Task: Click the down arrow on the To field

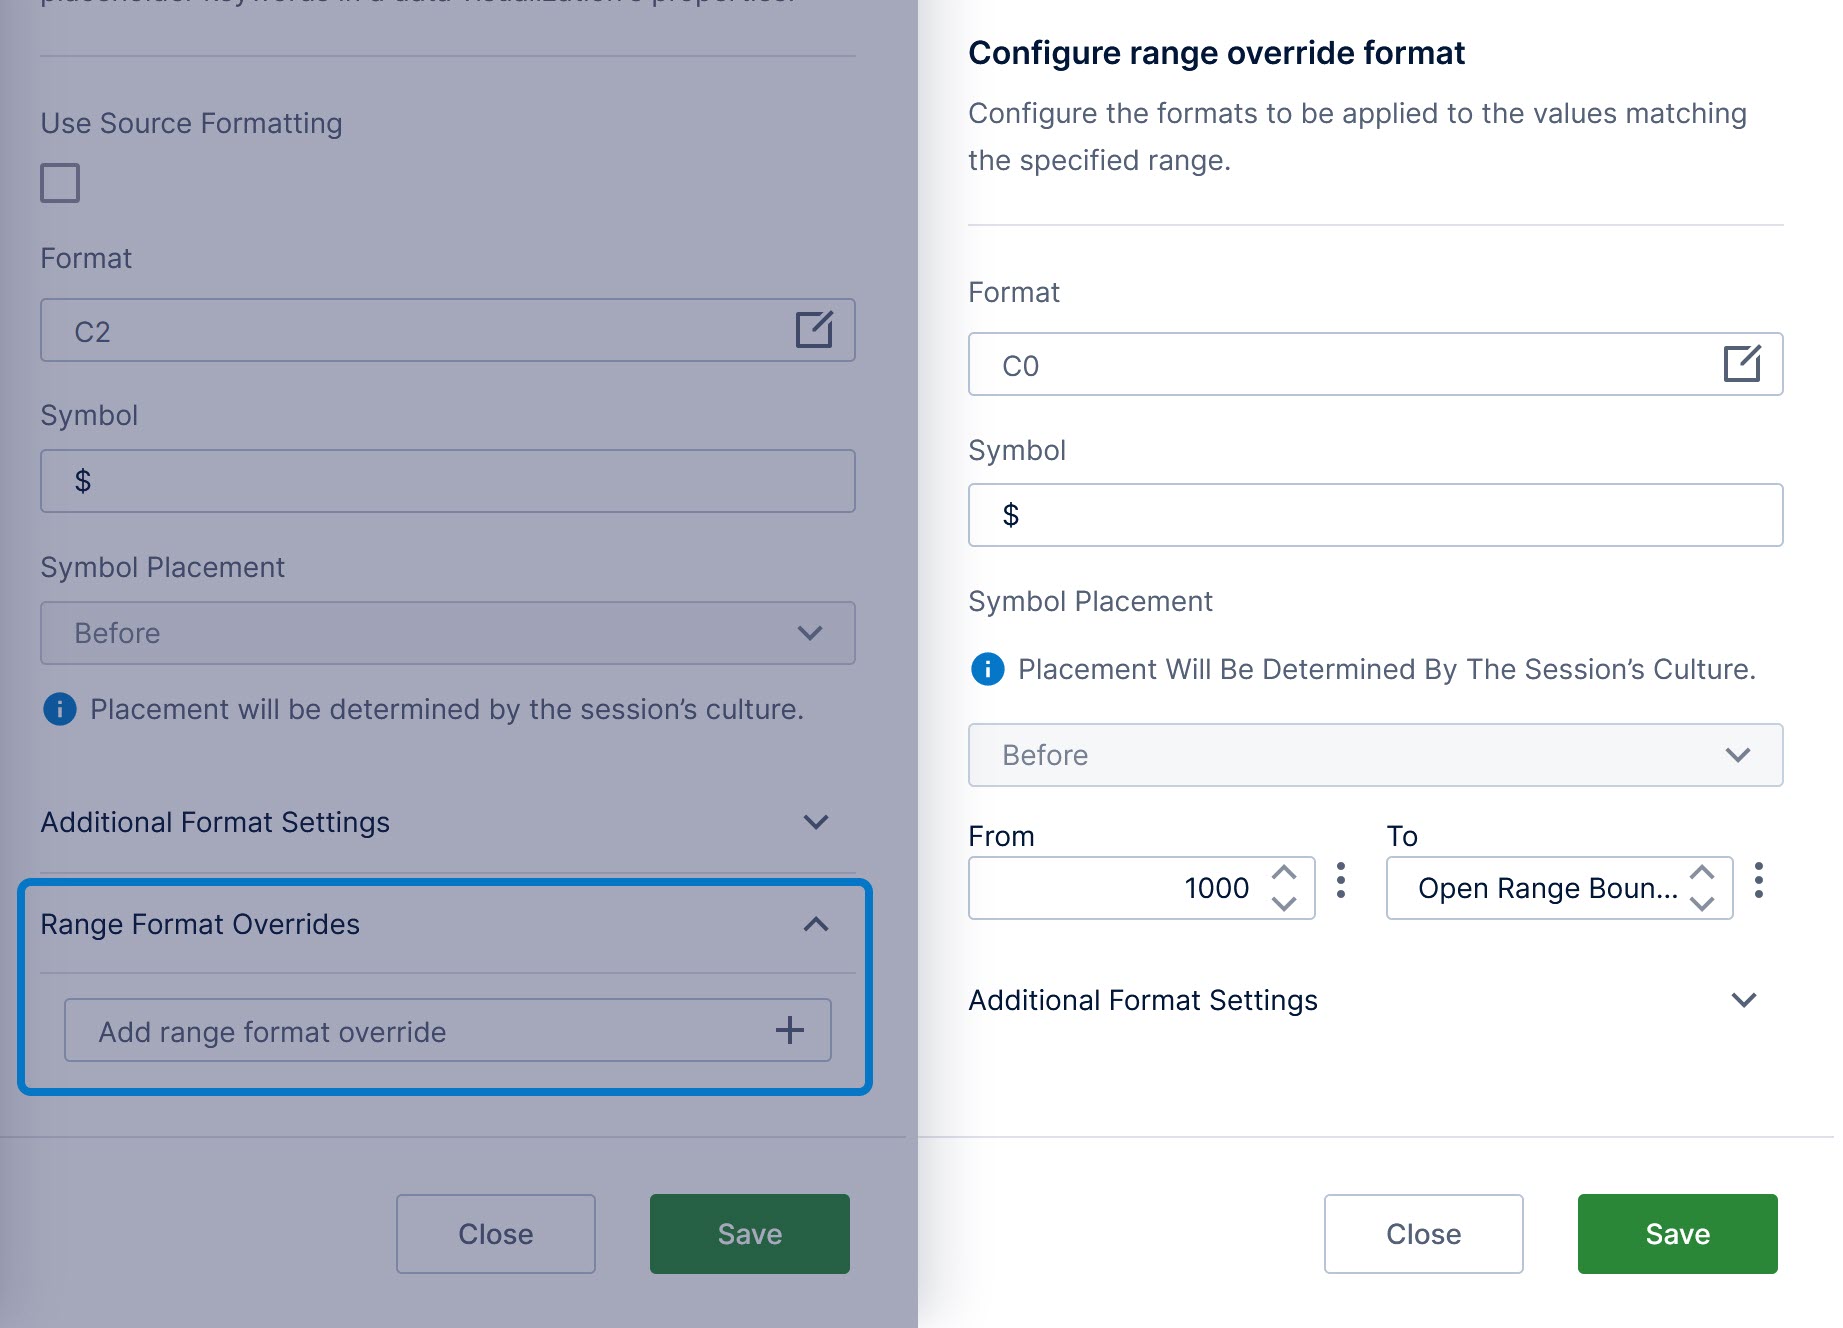Action: tap(1702, 902)
